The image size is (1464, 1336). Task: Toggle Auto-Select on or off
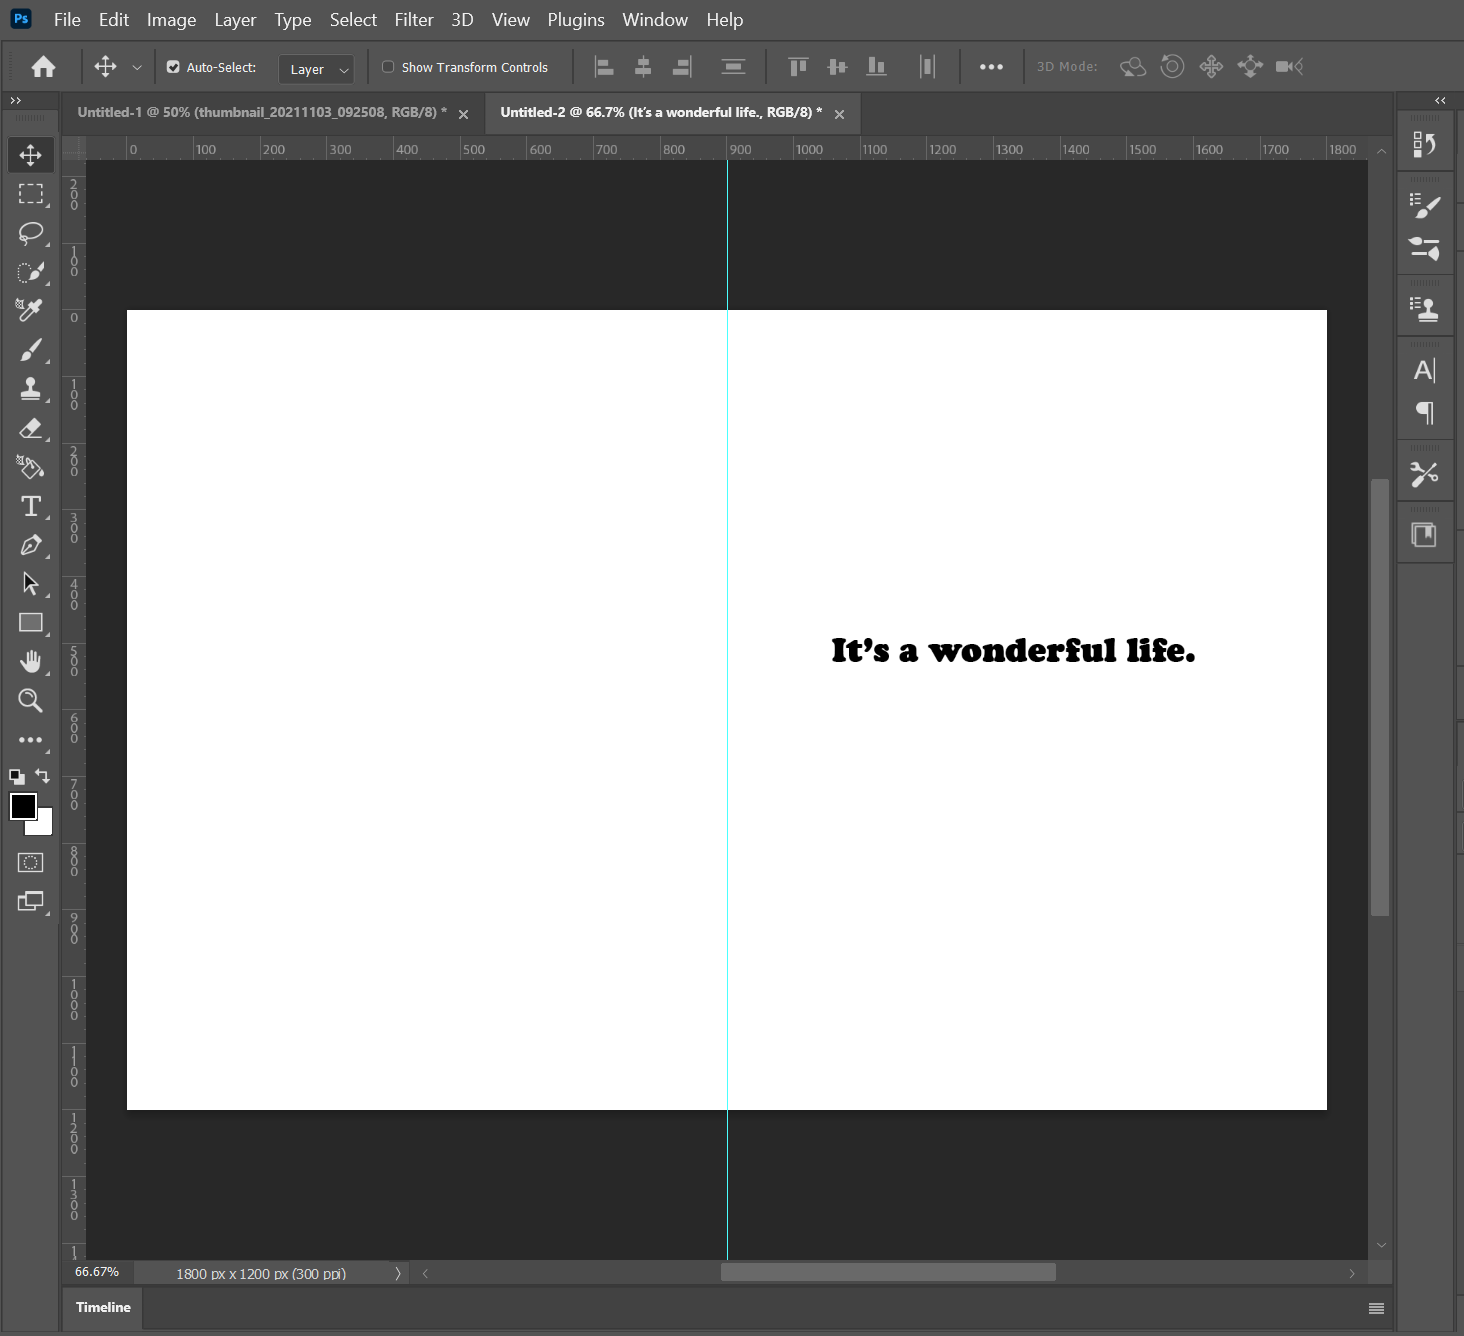(x=173, y=67)
